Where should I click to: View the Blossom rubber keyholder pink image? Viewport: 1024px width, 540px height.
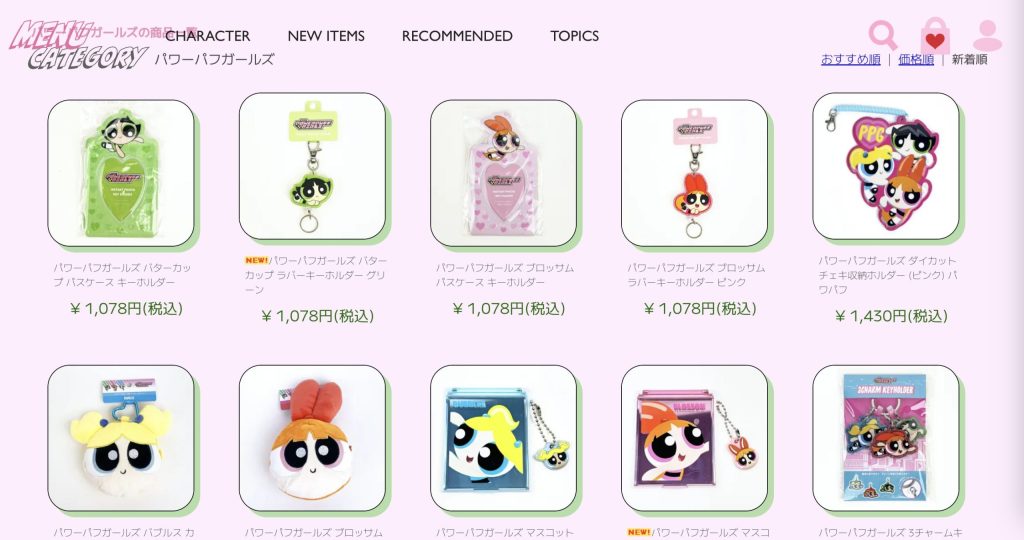(694, 173)
